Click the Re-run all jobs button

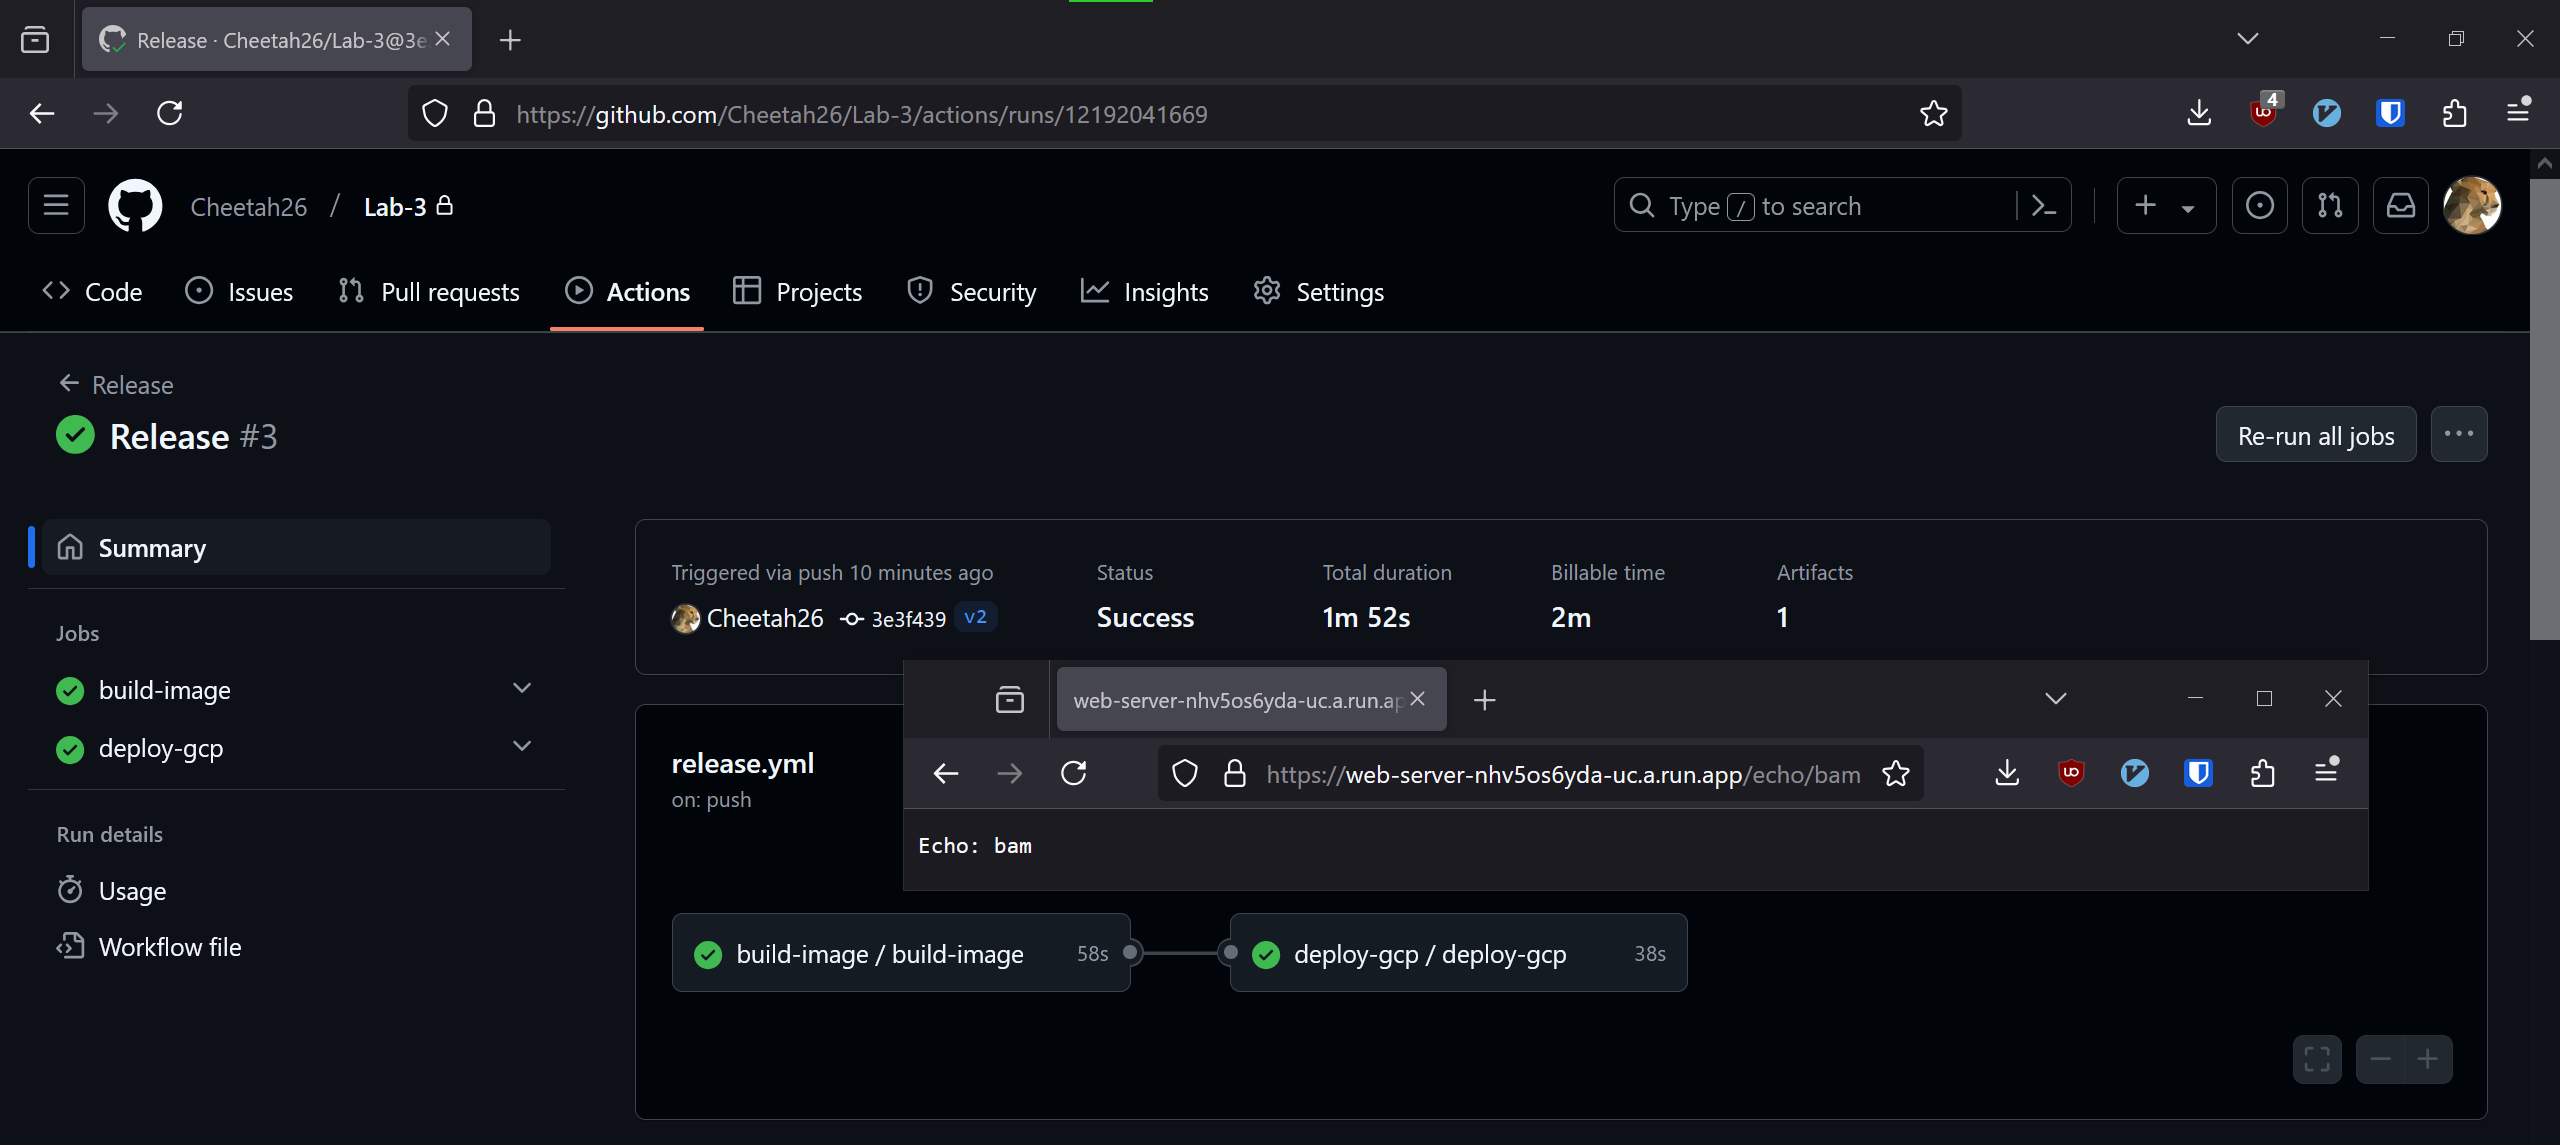click(2315, 435)
